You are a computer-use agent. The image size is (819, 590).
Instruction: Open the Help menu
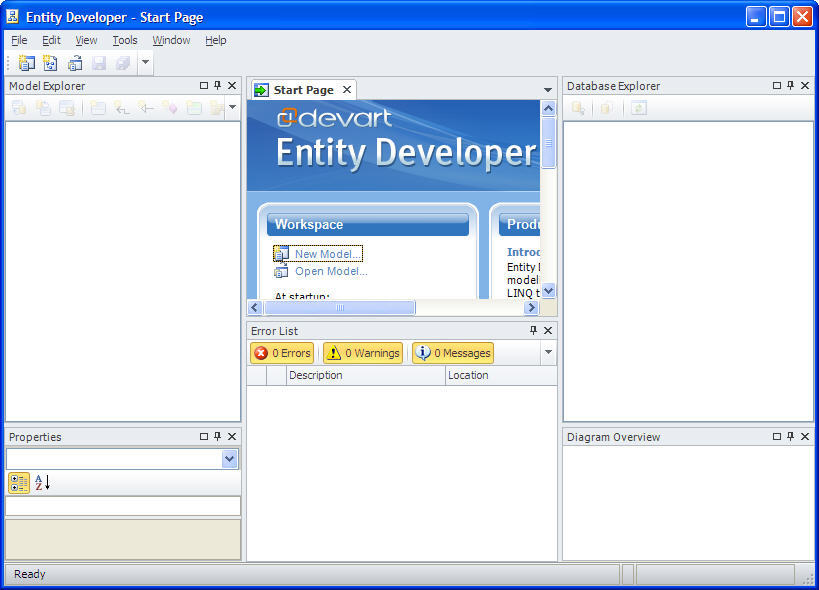(x=216, y=40)
